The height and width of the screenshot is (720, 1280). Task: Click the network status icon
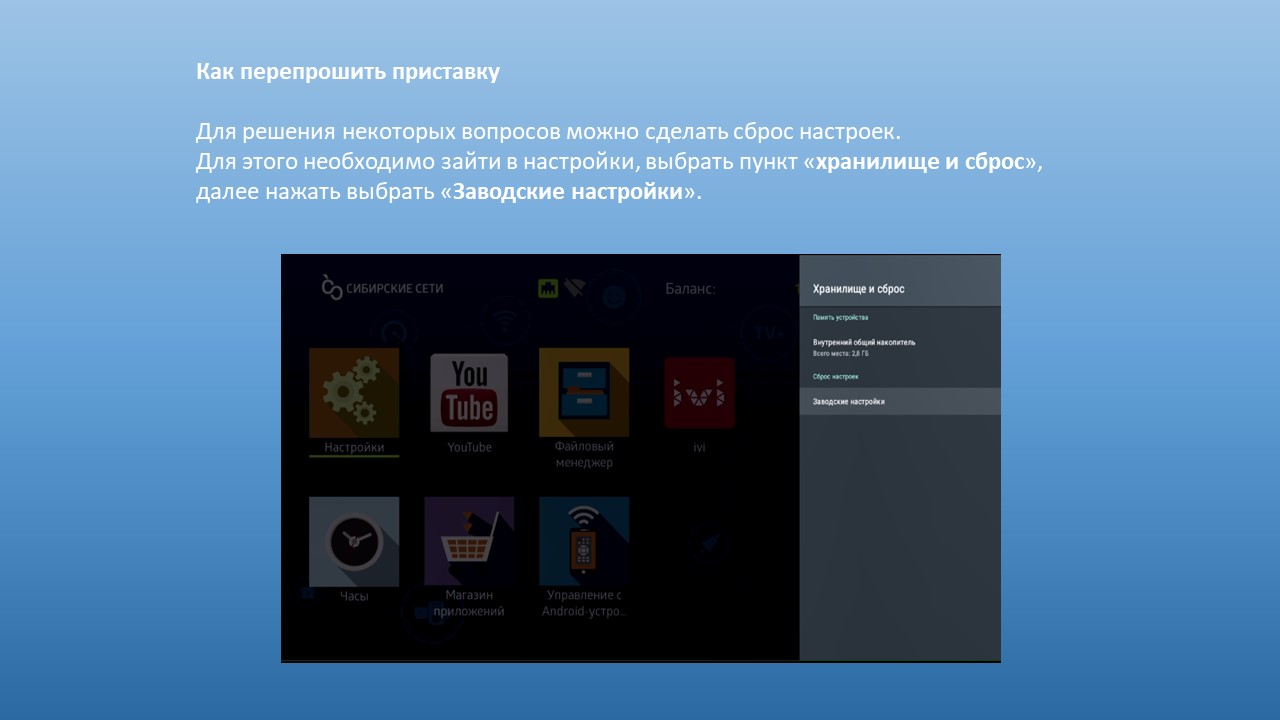point(548,288)
